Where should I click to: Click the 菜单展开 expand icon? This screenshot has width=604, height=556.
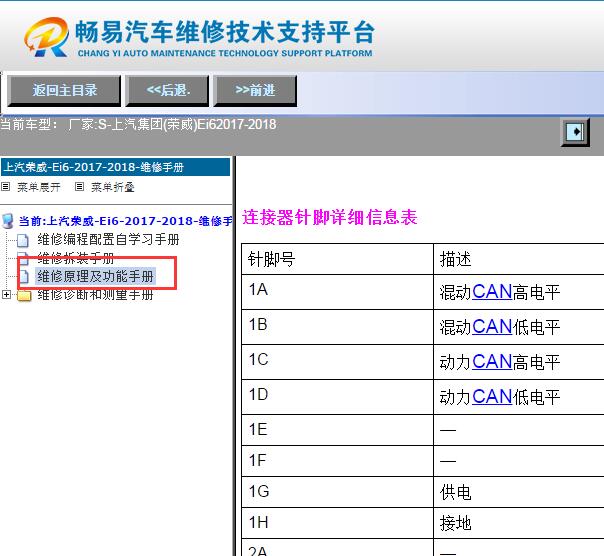(x=5, y=187)
